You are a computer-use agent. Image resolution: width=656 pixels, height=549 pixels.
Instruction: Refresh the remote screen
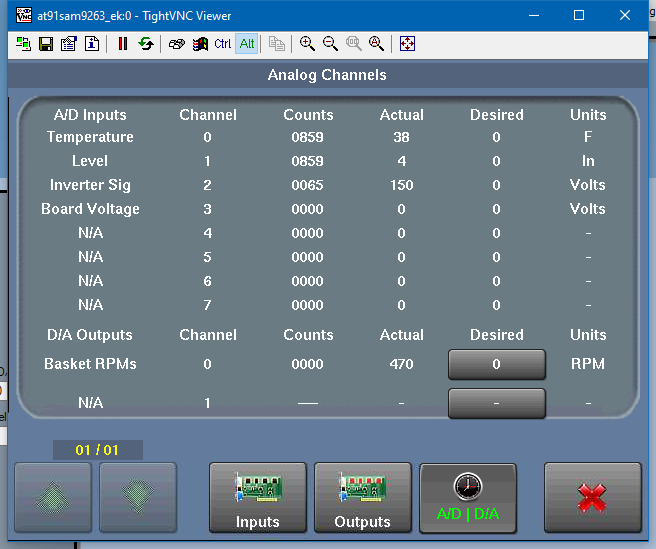146,44
